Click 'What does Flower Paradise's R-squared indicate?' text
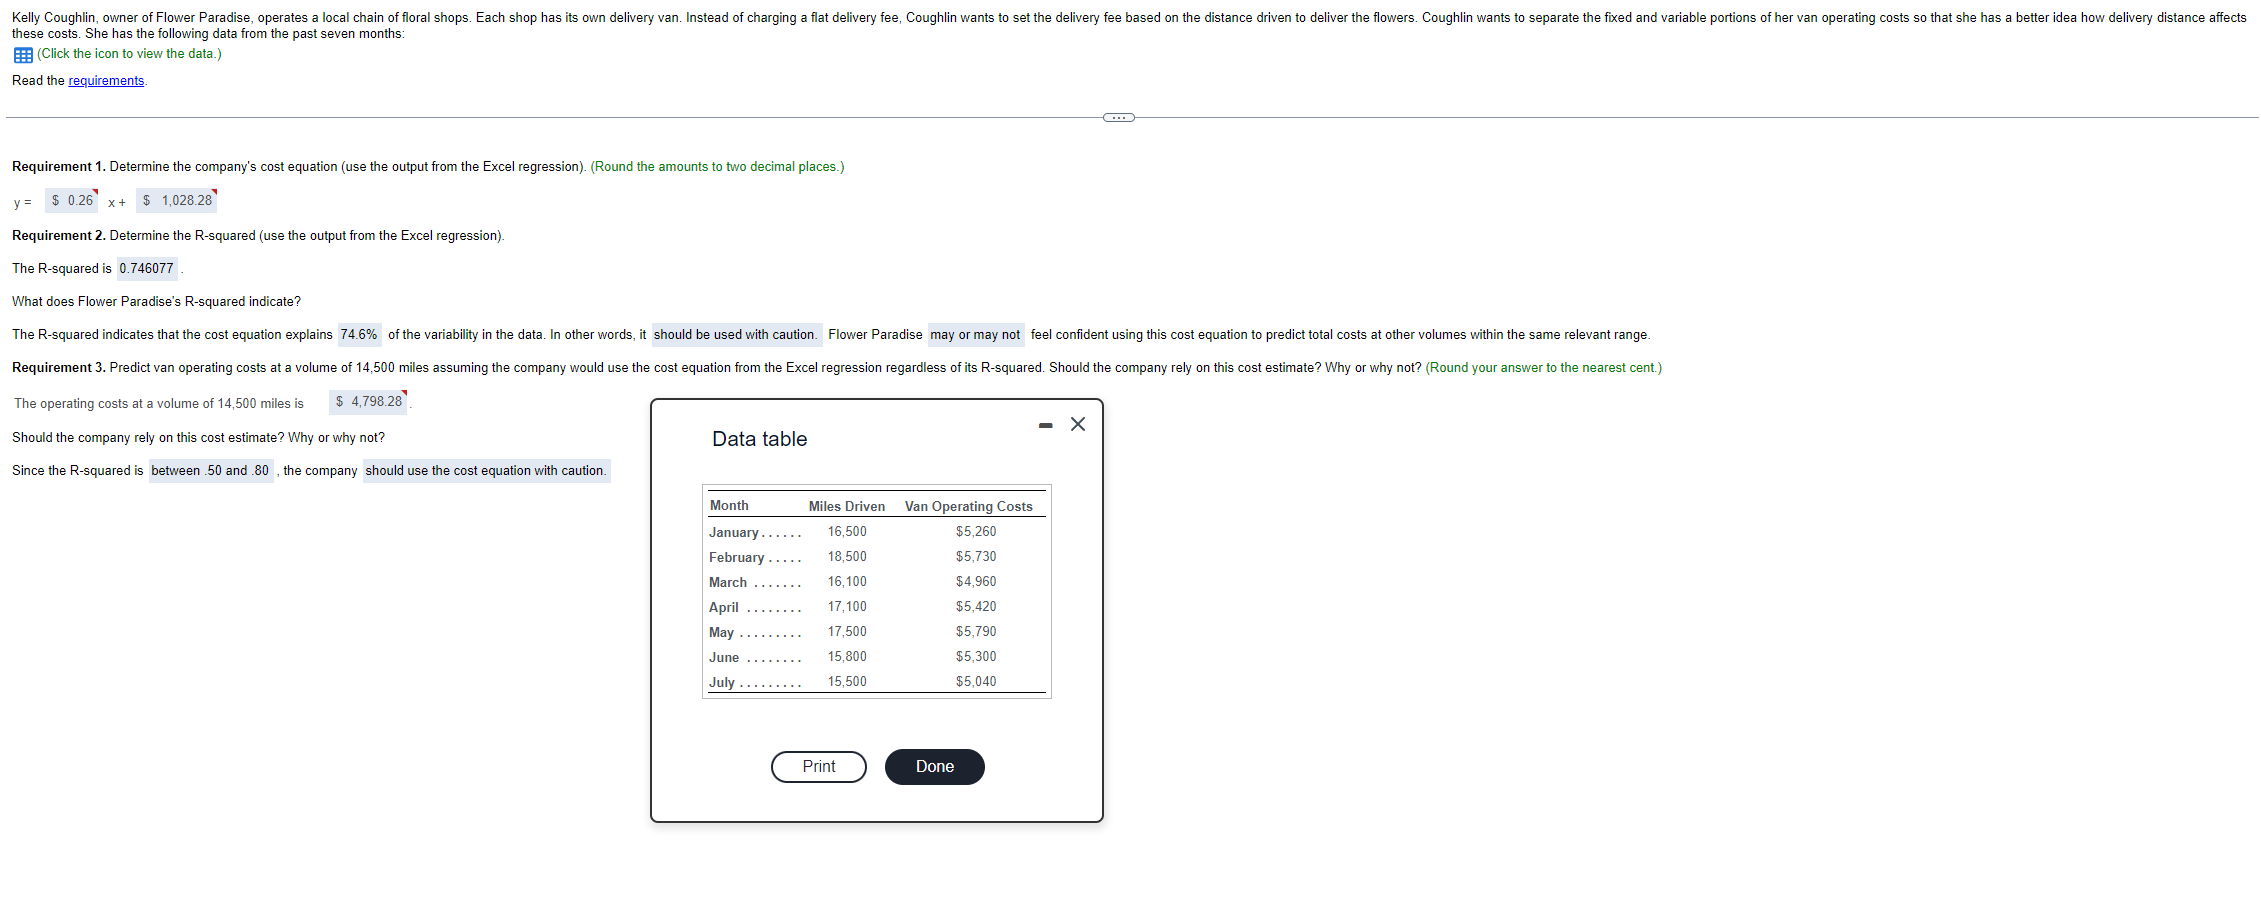 click(x=156, y=302)
